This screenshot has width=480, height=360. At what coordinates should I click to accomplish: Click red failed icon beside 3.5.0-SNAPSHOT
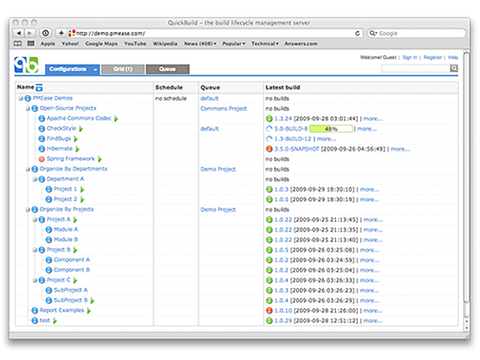(x=269, y=149)
